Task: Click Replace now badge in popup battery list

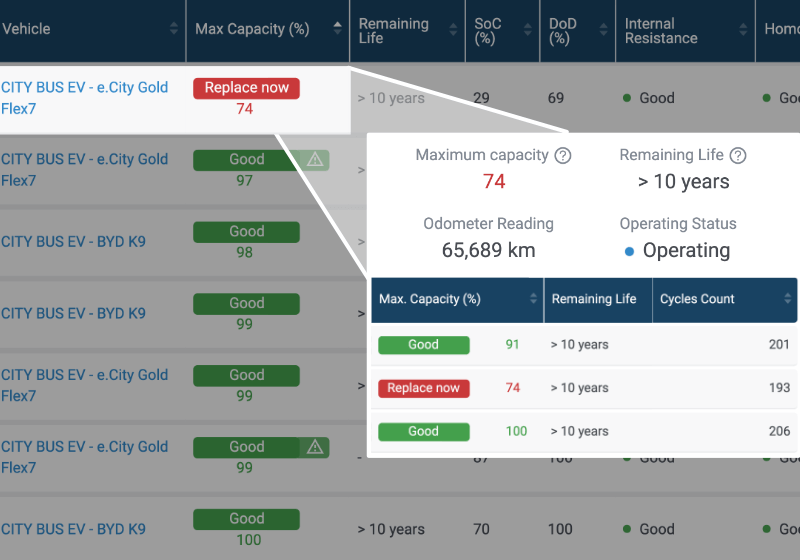Action: click(423, 388)
